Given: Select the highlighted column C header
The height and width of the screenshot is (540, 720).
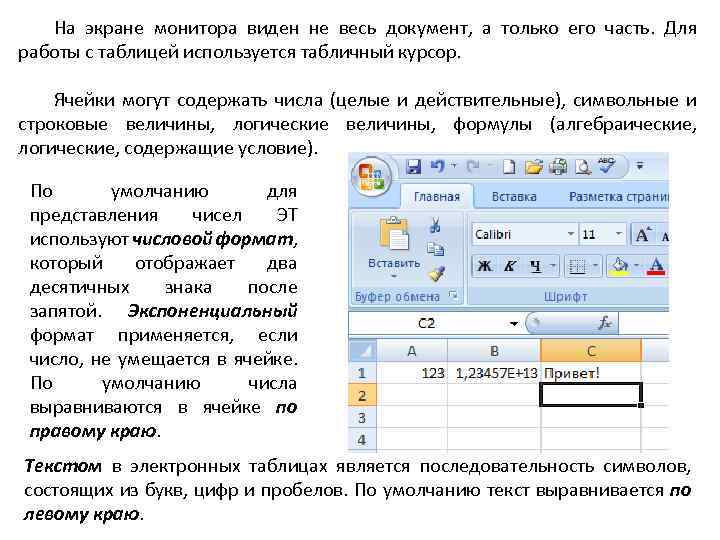Looking at the screenshot, I should coord(591,351).
